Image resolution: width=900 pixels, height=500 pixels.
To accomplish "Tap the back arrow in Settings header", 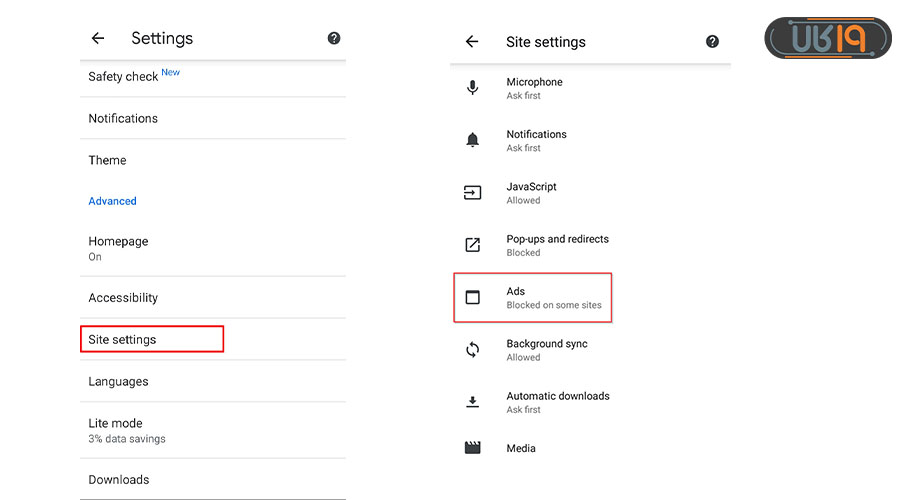I will click(x=98, y=38).
